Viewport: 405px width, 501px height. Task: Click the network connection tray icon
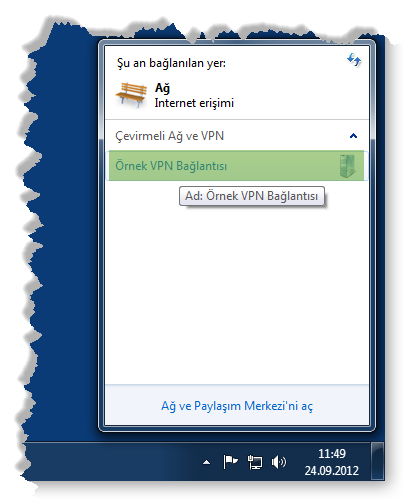click(x=255, y=462)
